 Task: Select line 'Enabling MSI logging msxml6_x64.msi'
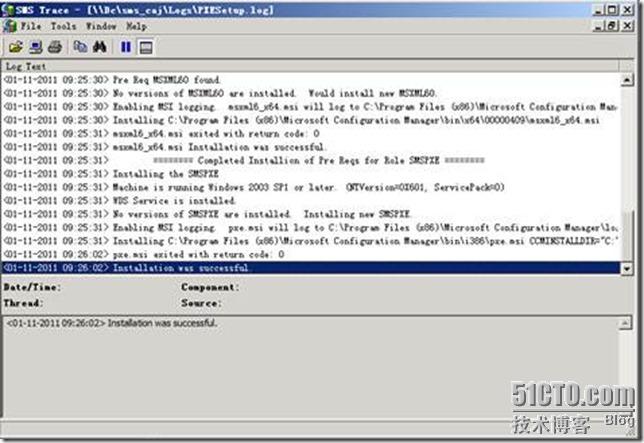311,107
